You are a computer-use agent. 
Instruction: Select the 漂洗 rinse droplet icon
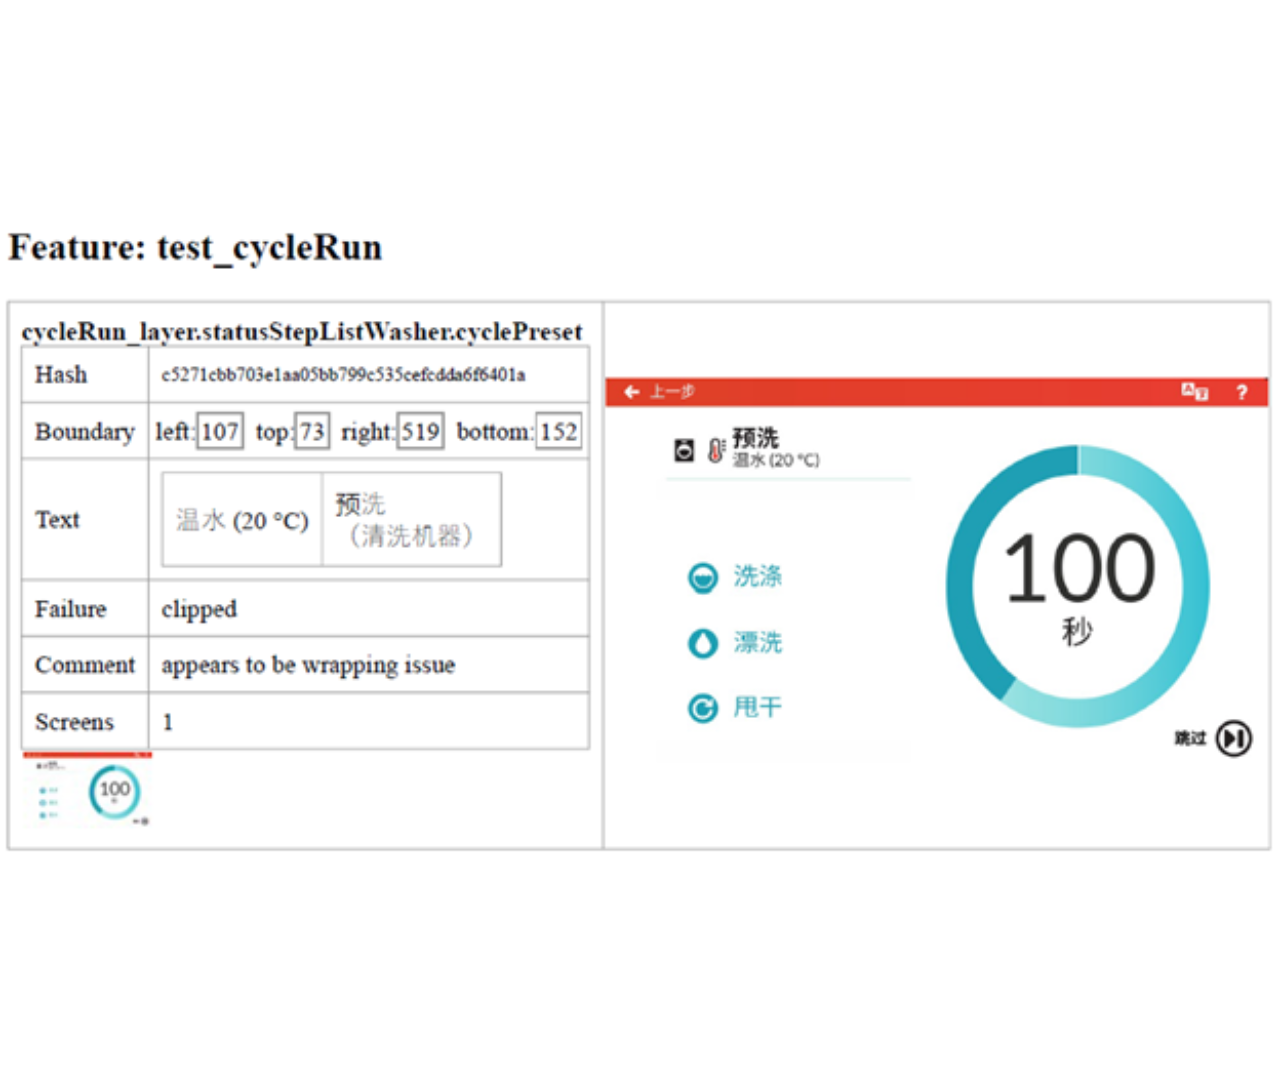click(x=703, y=643)
